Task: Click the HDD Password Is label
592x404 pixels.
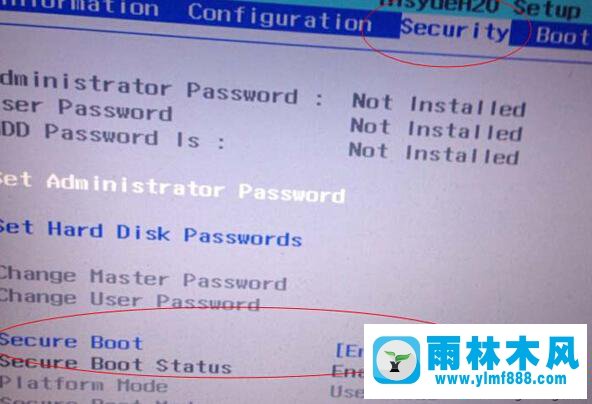Action: pos(113,136)
